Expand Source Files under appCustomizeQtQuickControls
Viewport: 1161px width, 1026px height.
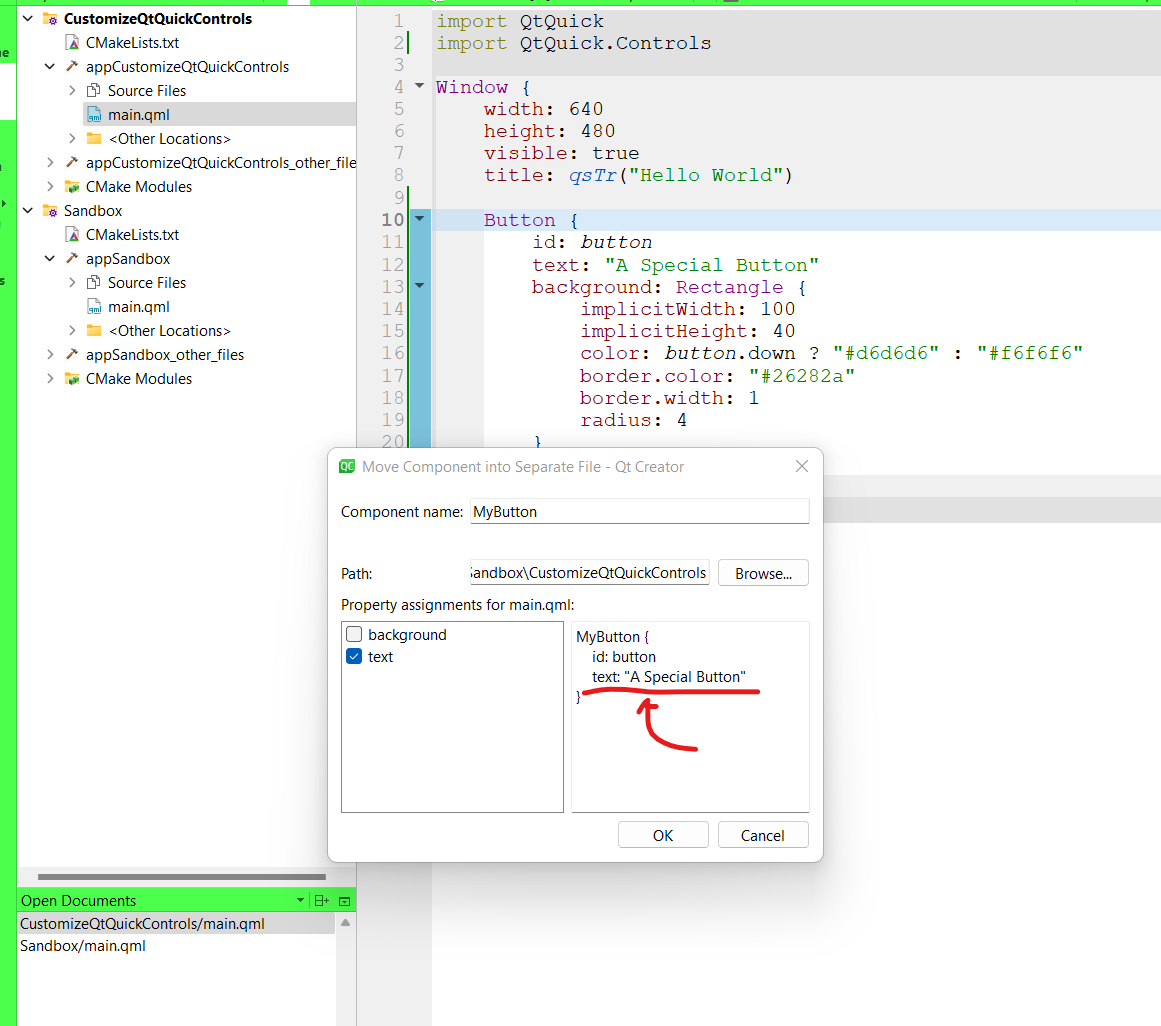coord(72,90)
